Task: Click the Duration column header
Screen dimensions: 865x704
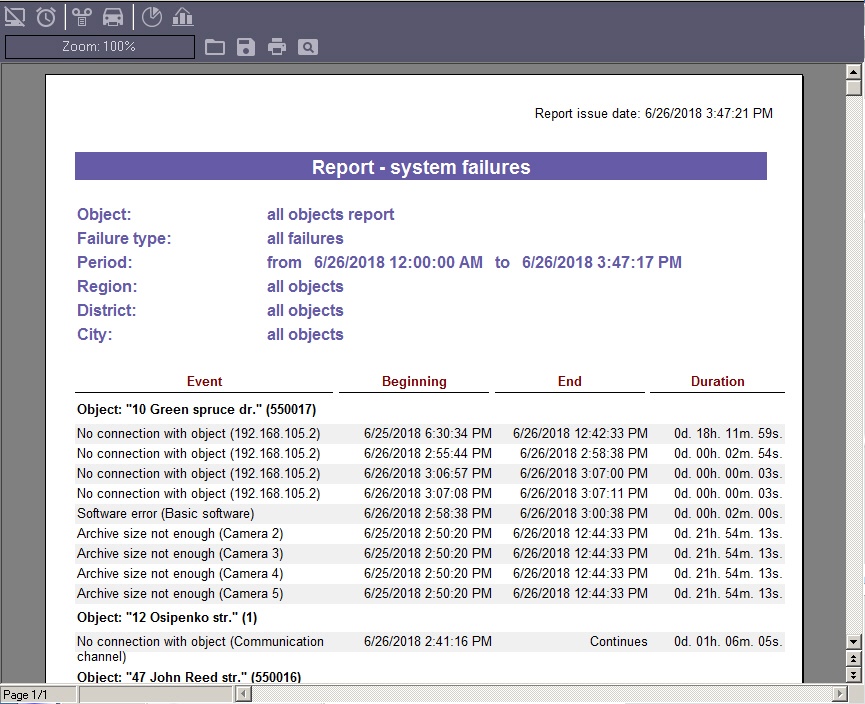Action: pyautogui.click(x=717, y=381)
